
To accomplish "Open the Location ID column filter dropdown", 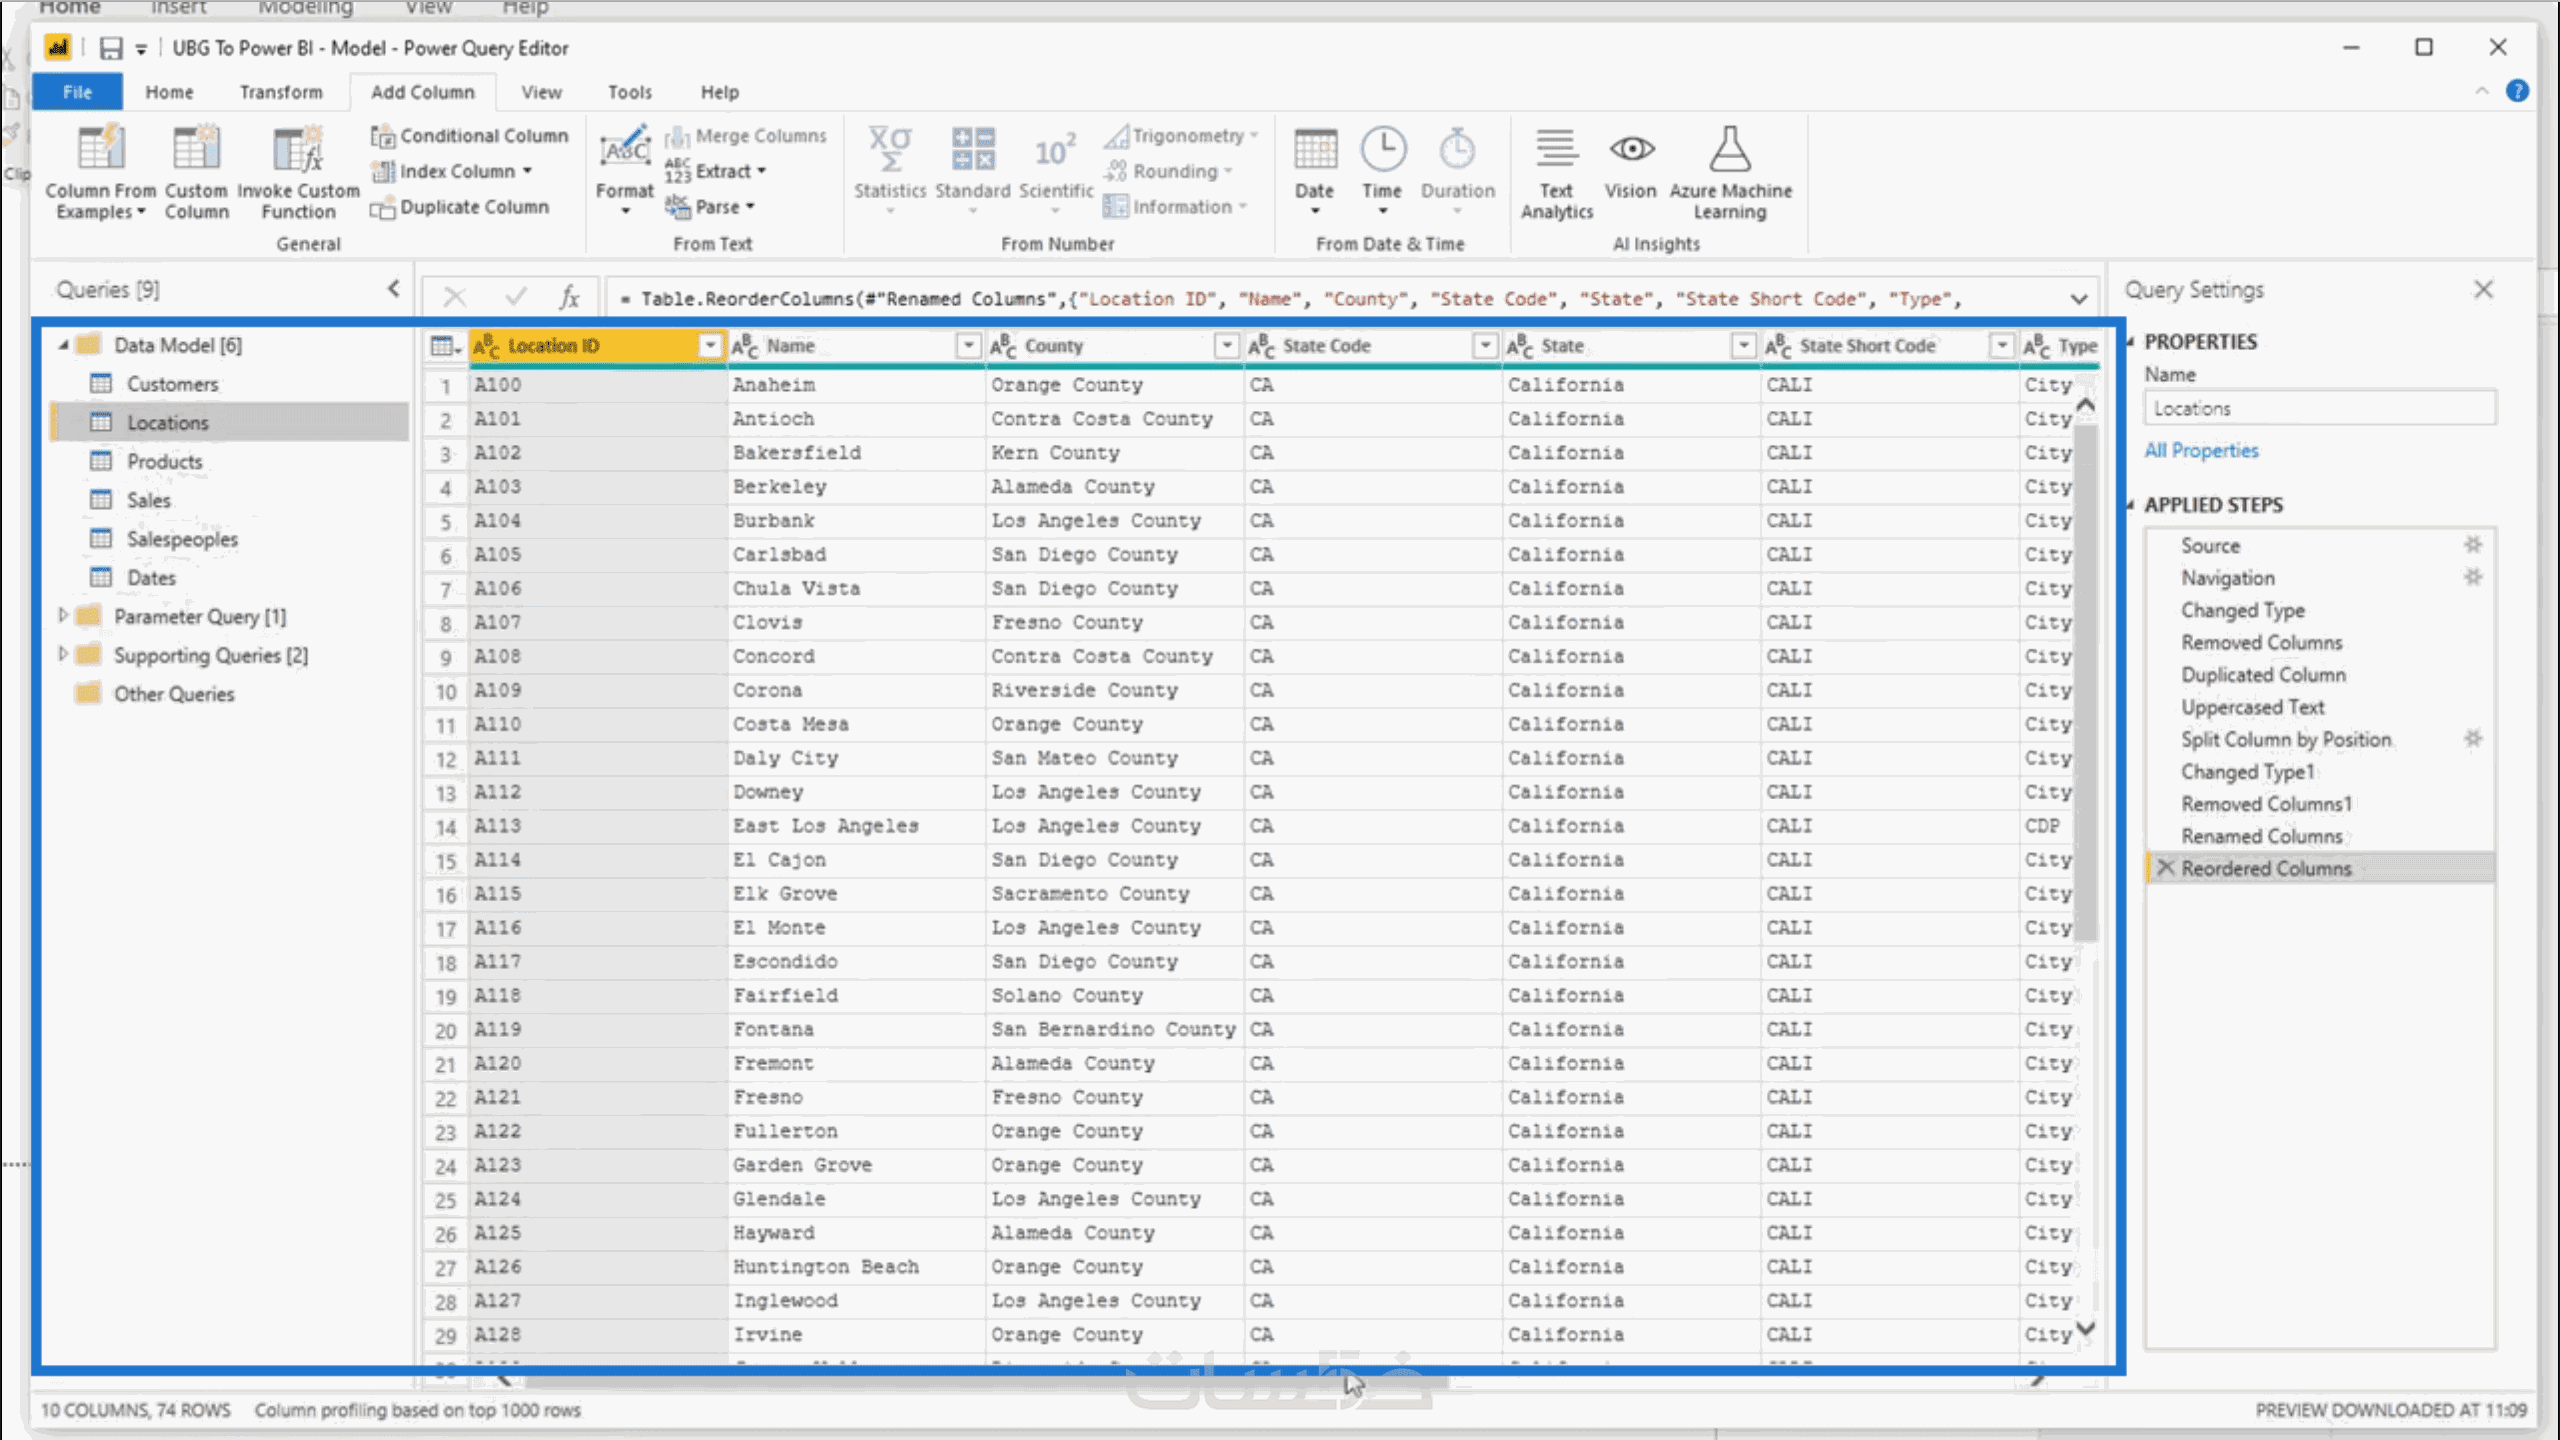I will click(709, 346).
